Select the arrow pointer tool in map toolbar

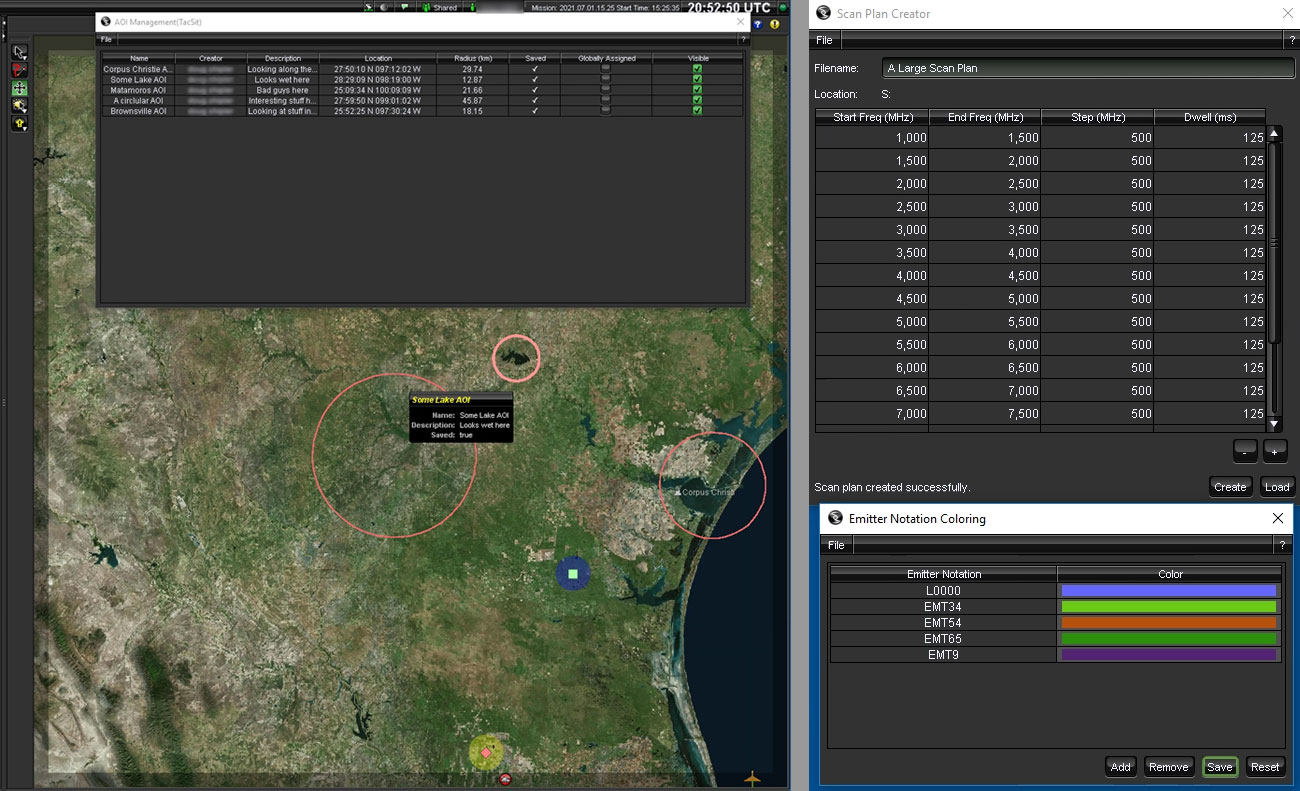(x=19, y=52)
